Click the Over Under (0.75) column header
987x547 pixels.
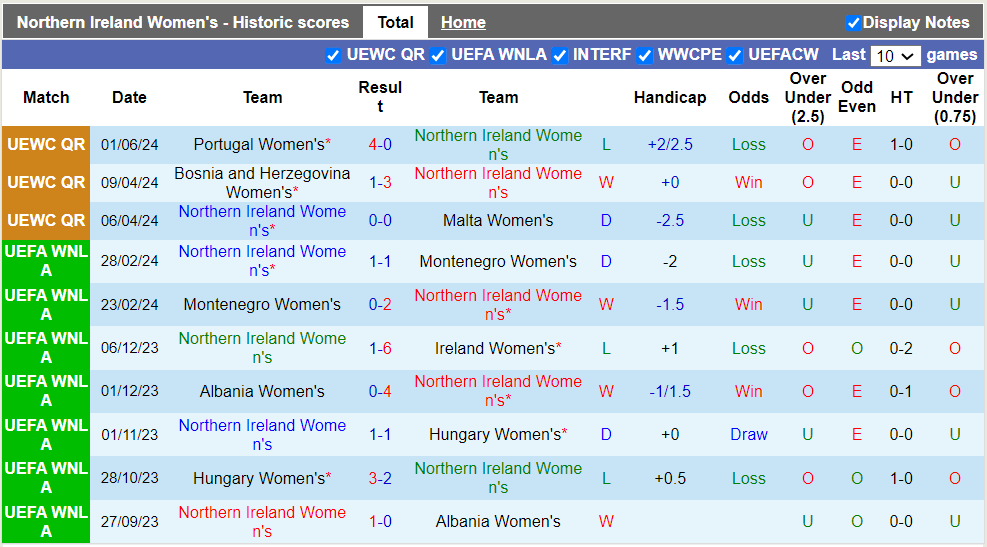pyautogui.click(x=955, y=98)
